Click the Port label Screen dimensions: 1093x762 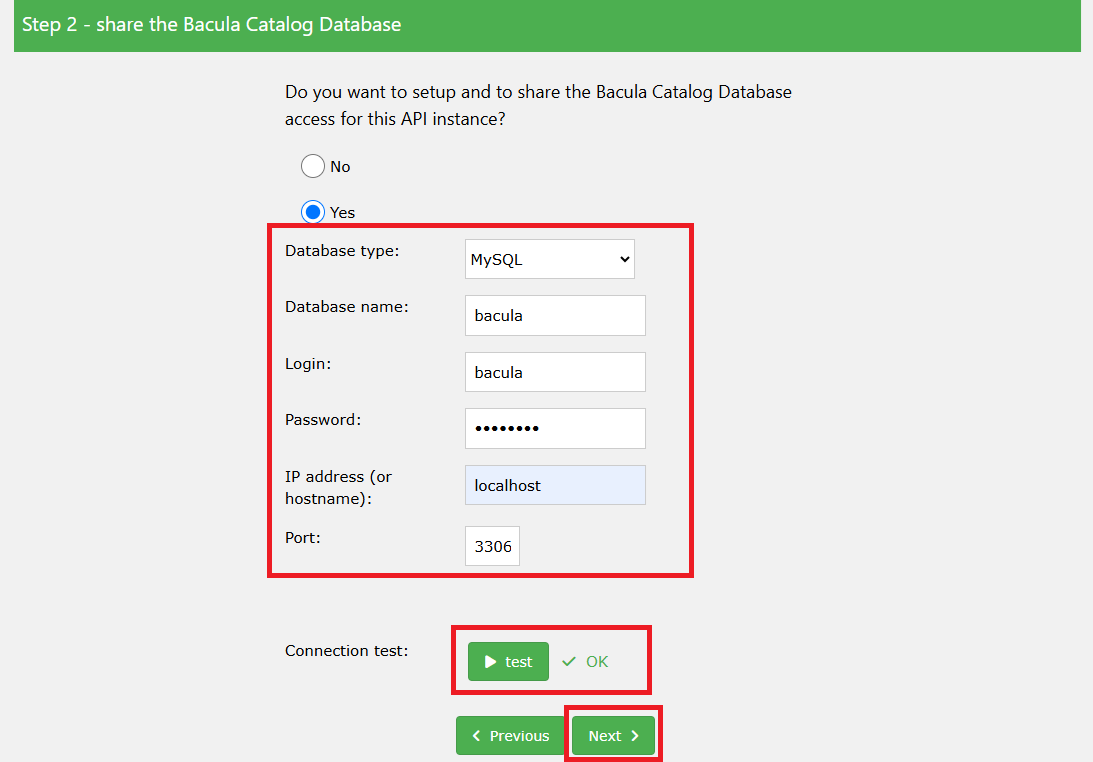point(303,538)
